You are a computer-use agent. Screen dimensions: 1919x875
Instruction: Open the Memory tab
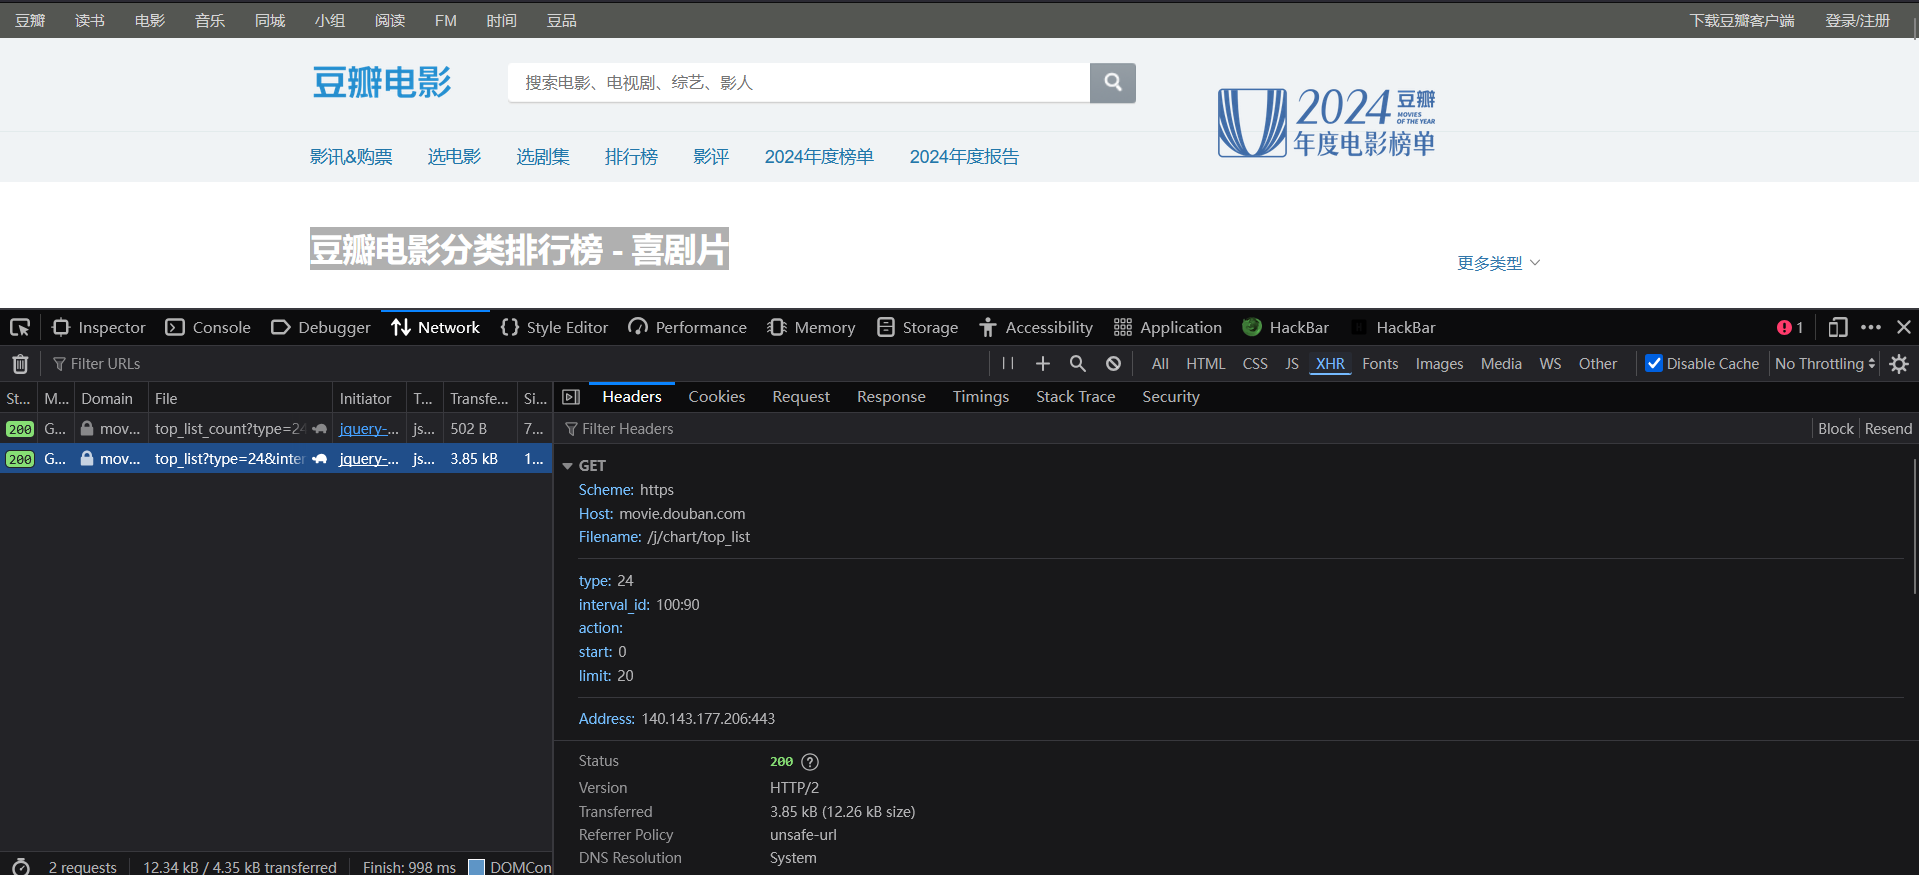(811, 327)
